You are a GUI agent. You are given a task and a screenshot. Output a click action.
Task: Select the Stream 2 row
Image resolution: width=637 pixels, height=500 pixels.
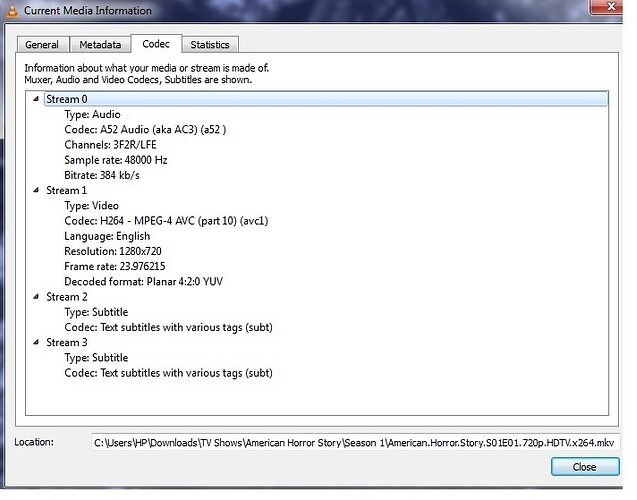click(x=67, y=297)
